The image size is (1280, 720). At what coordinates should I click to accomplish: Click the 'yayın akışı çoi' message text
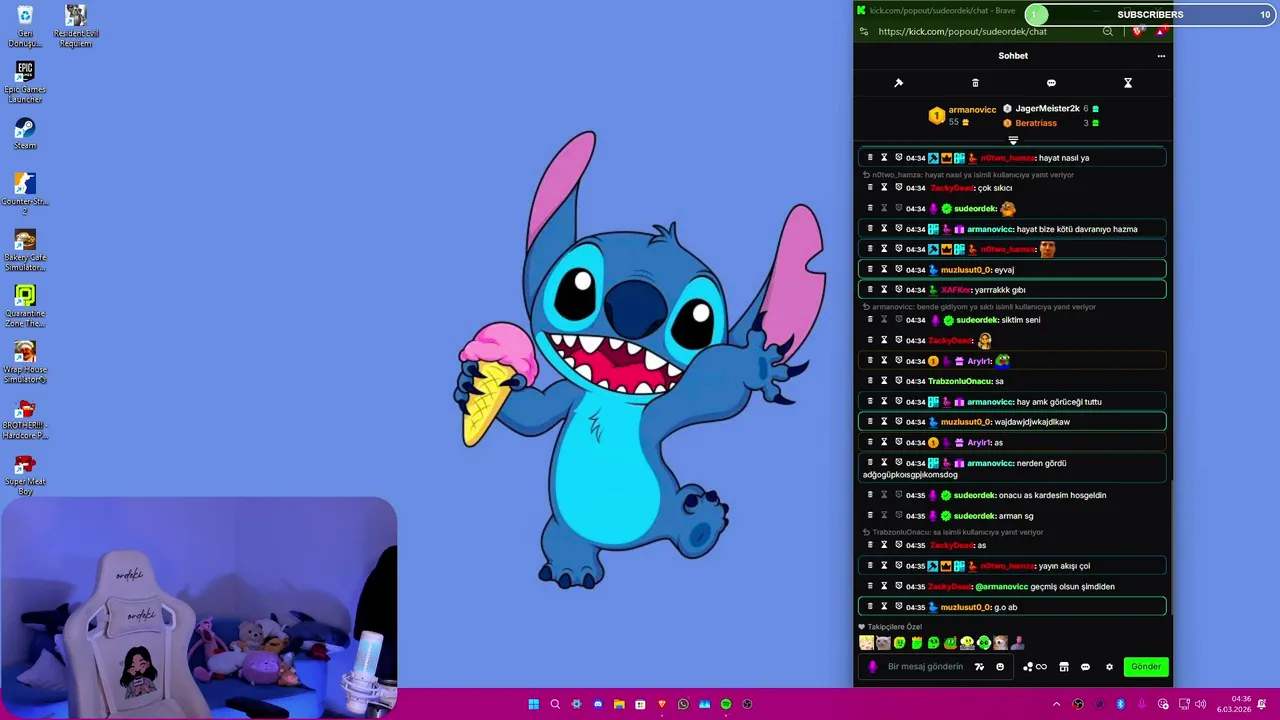[1064, 566]
